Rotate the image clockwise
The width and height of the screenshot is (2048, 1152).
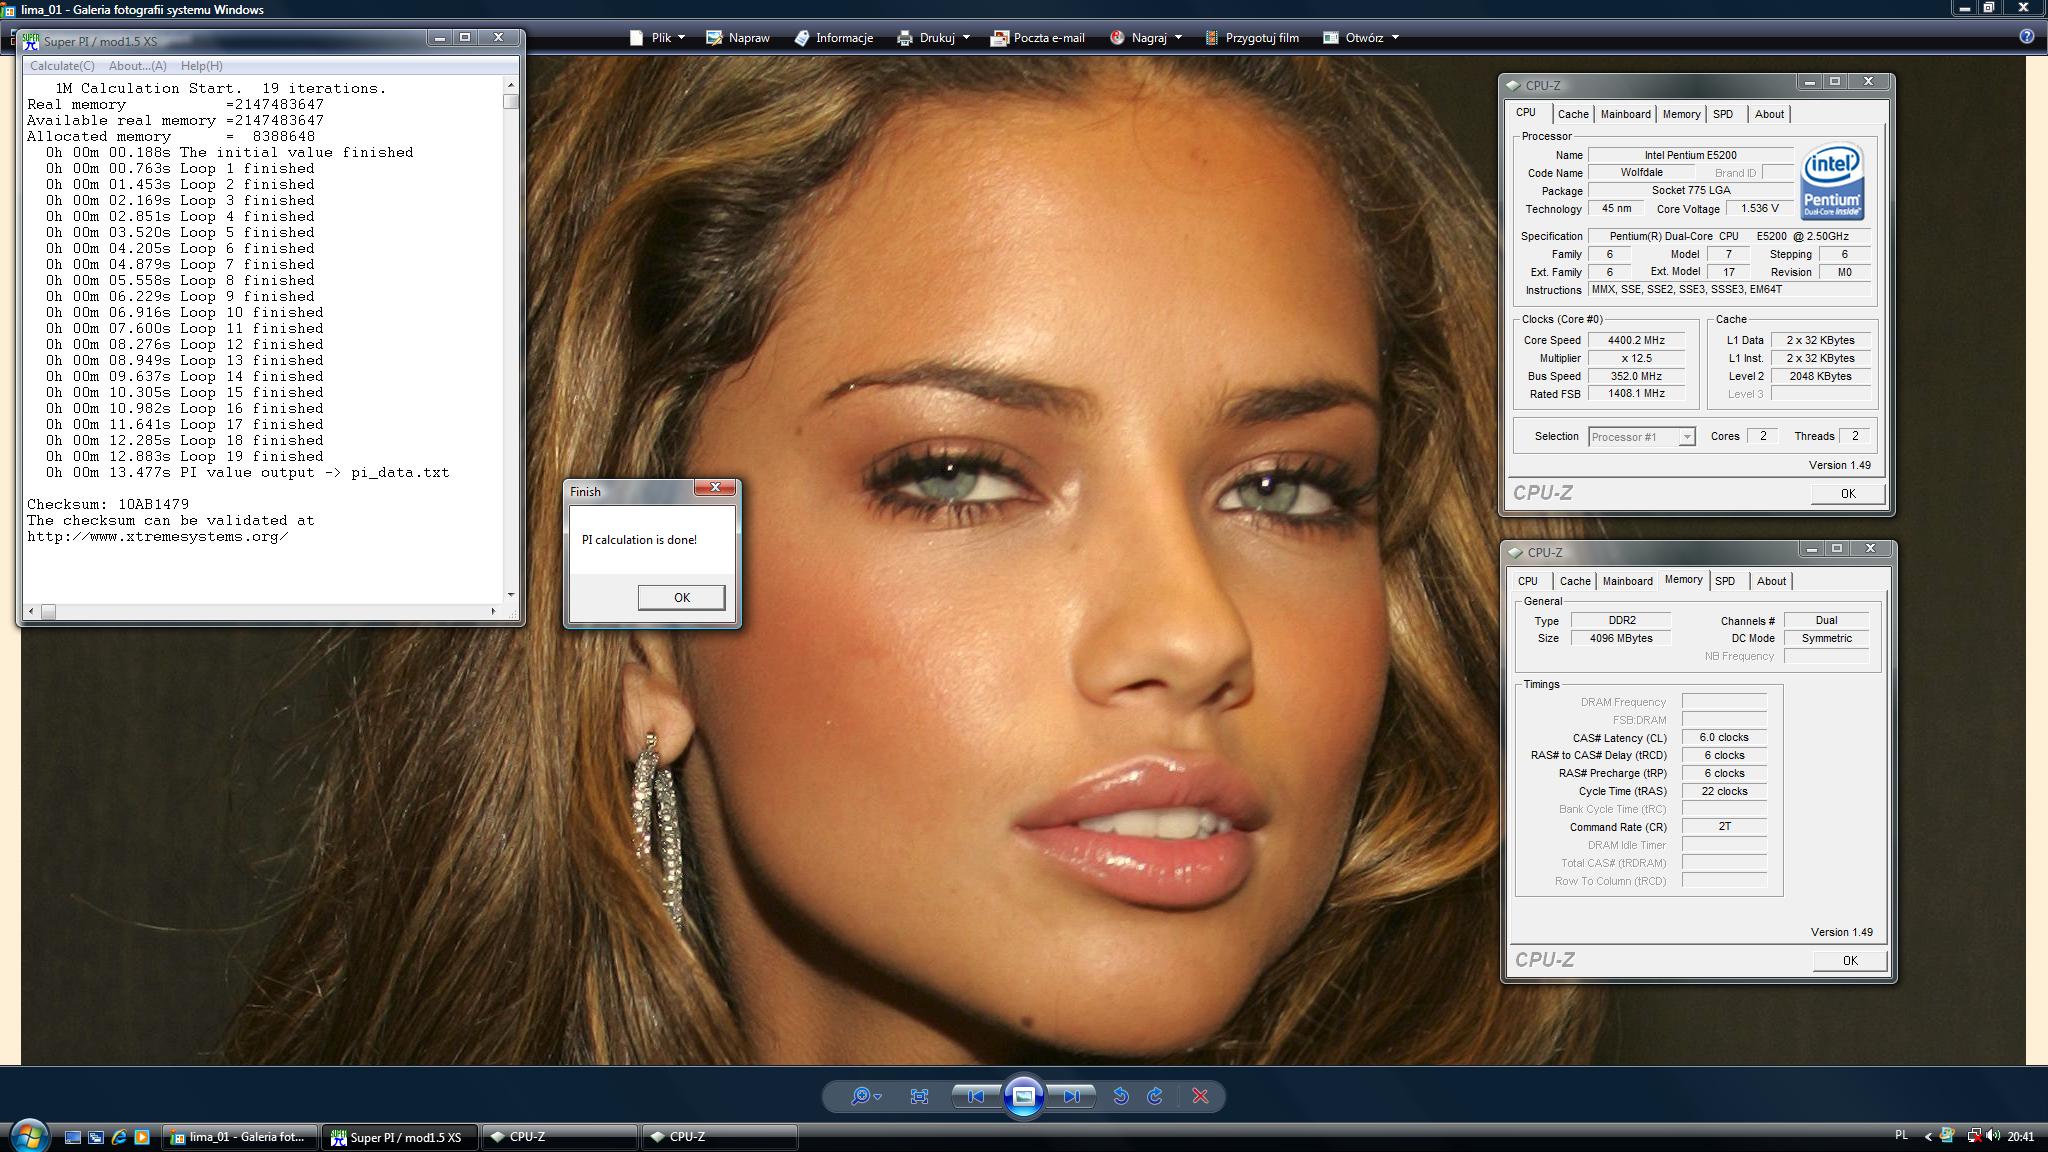[x=1155, y=1097]
